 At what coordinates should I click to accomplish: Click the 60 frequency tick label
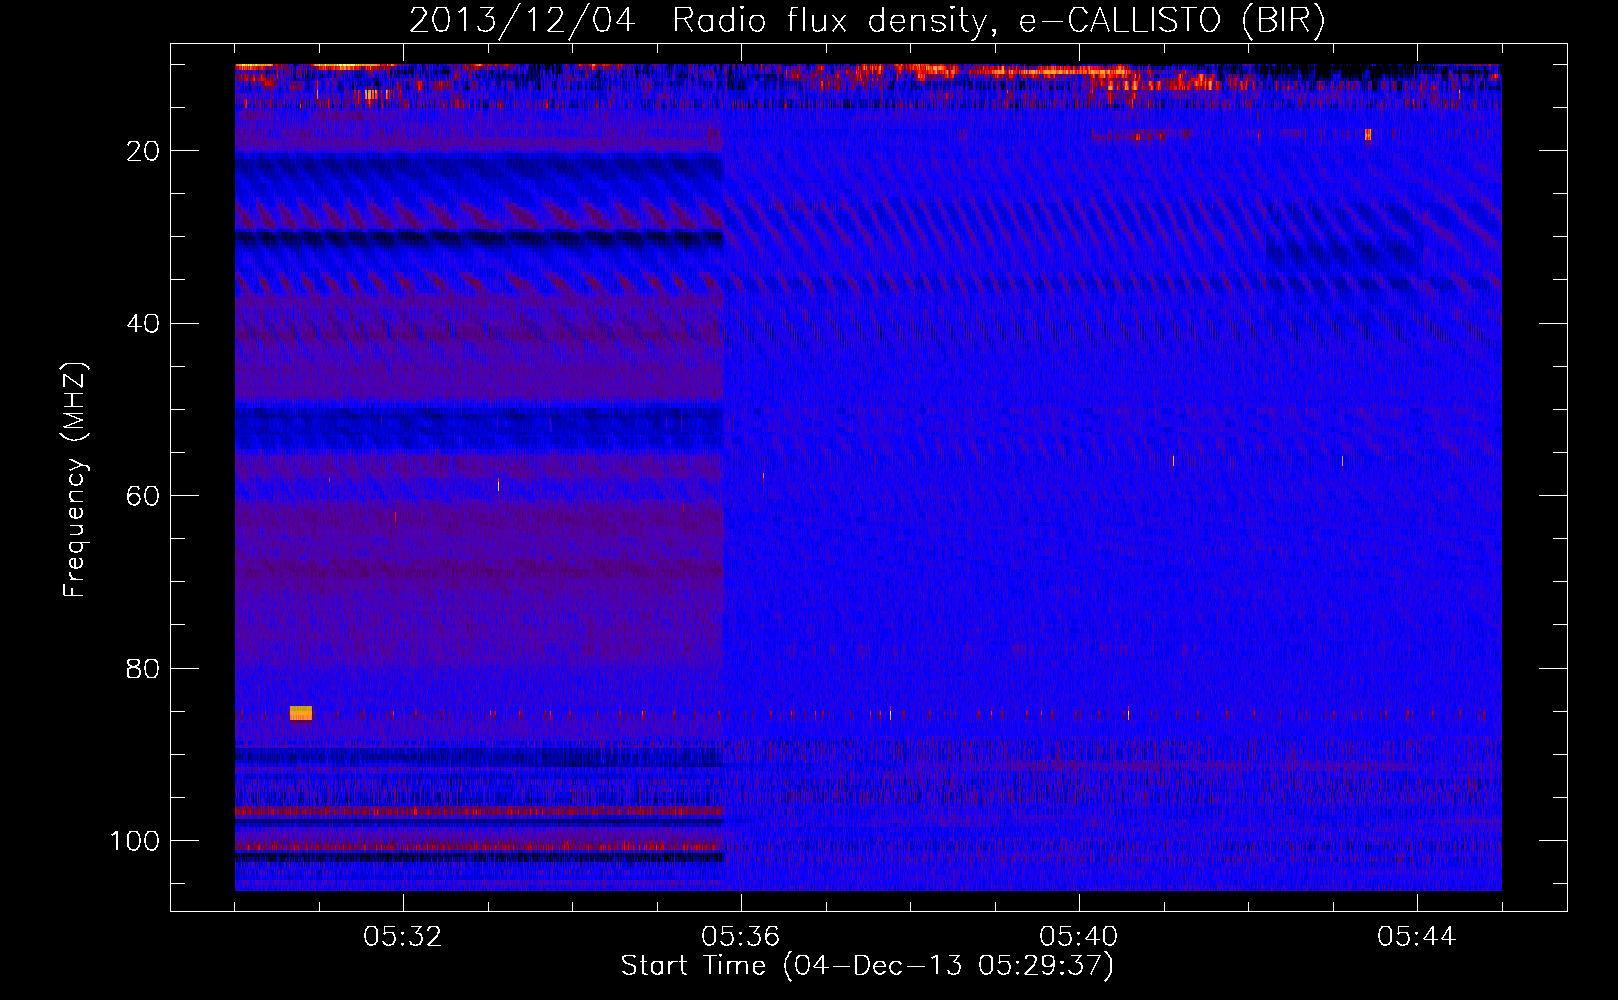click(x=143, y=496)
